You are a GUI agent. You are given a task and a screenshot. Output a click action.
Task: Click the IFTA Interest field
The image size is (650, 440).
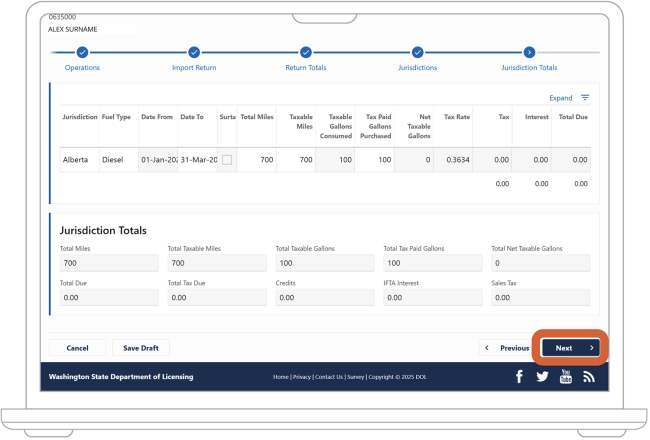click(433, 297)
